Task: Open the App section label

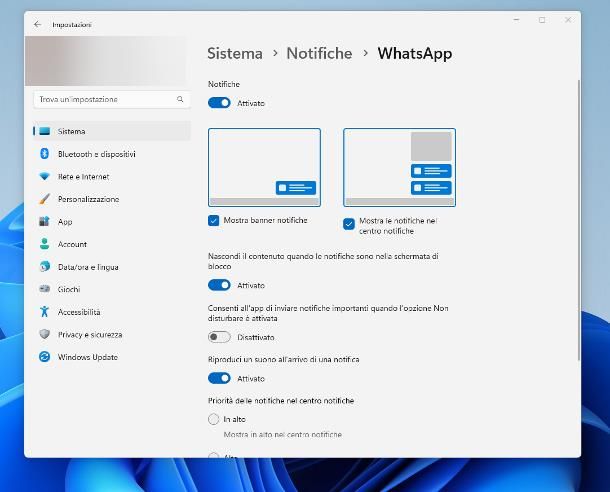Action: [65, 222]
